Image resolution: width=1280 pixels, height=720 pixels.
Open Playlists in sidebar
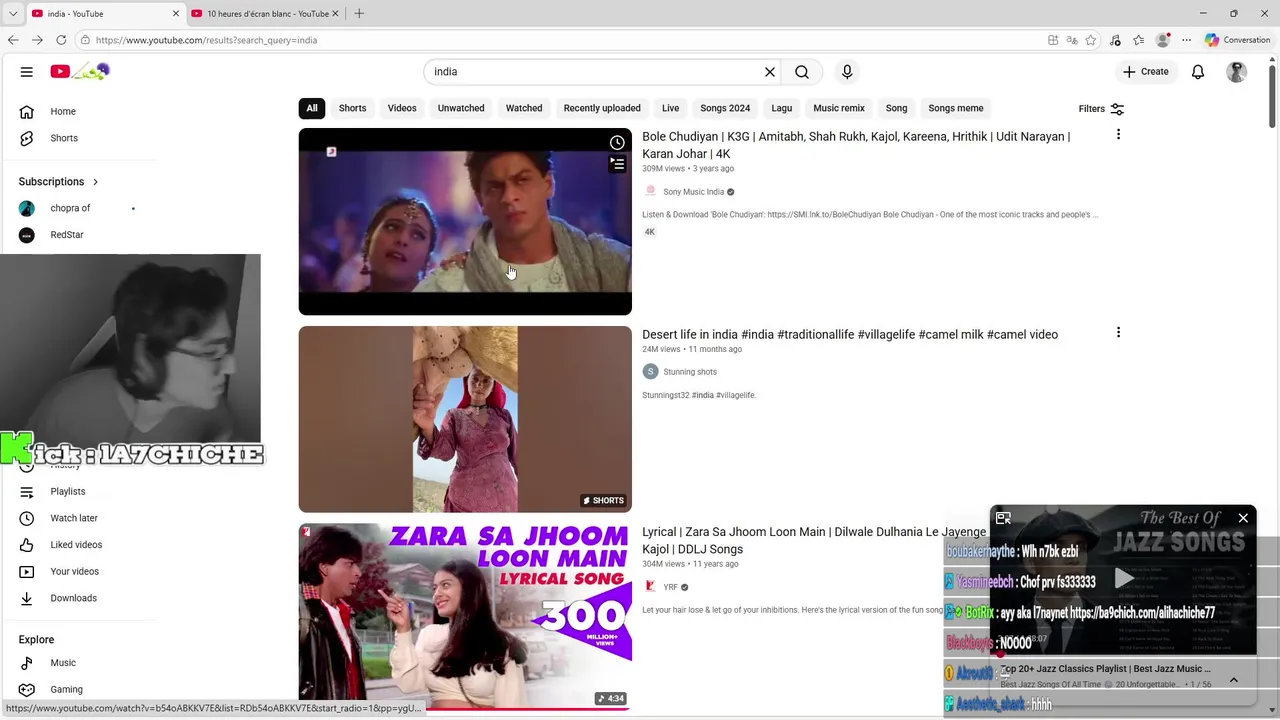(x=68, y=492)
